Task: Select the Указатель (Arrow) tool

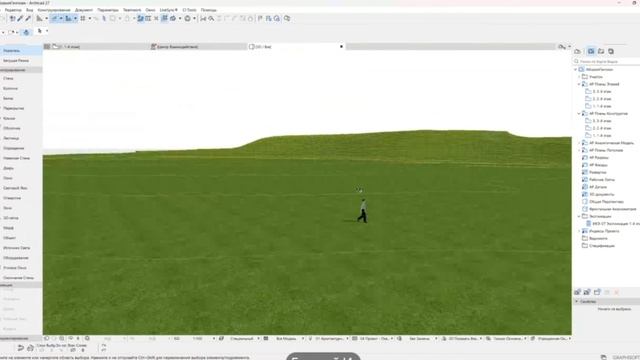Action: [20, 51]
